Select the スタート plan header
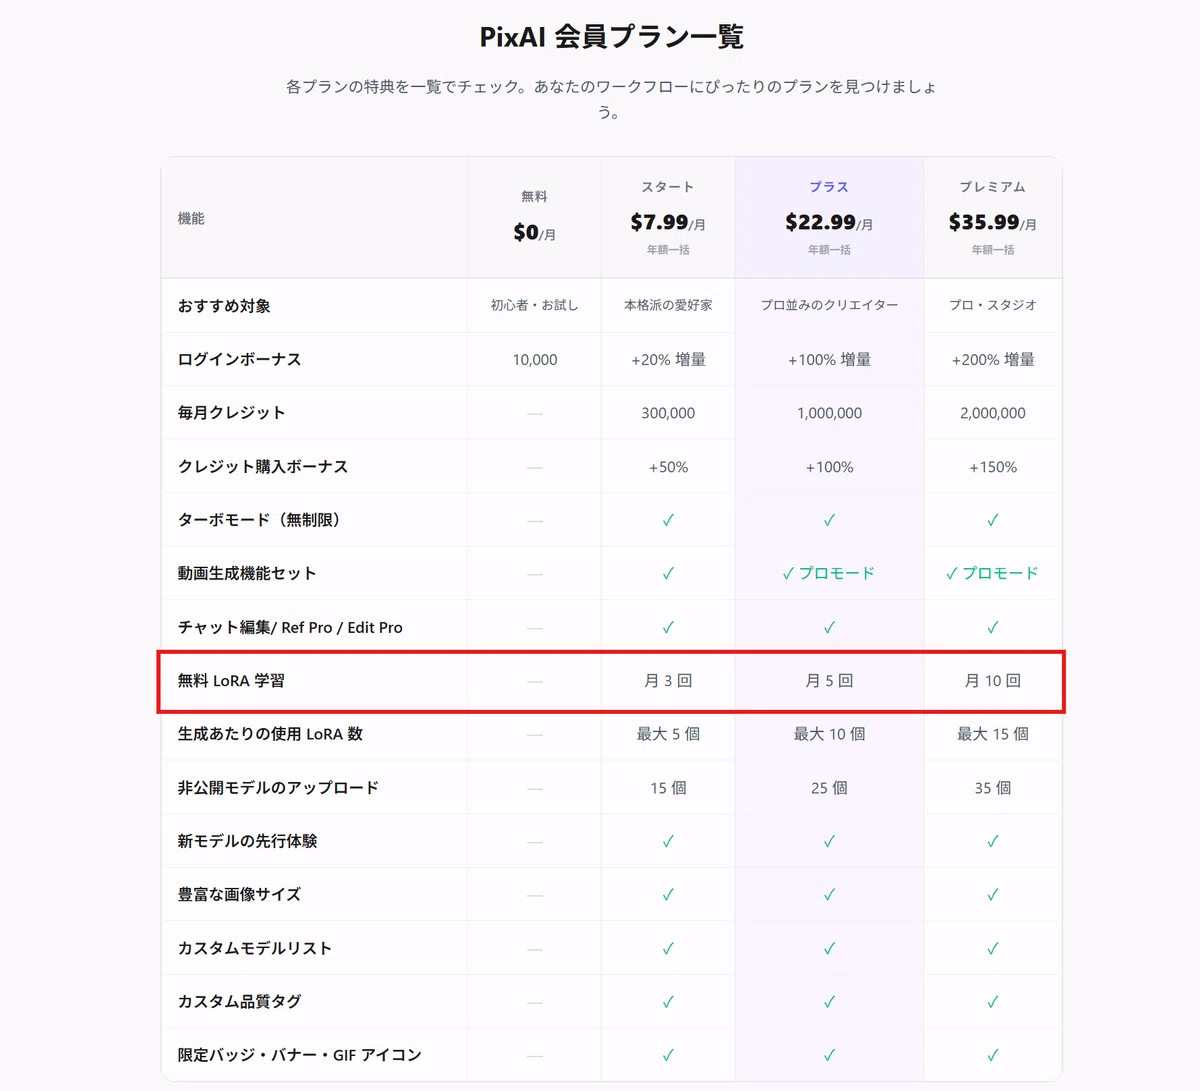 click(x=668, y=187)
